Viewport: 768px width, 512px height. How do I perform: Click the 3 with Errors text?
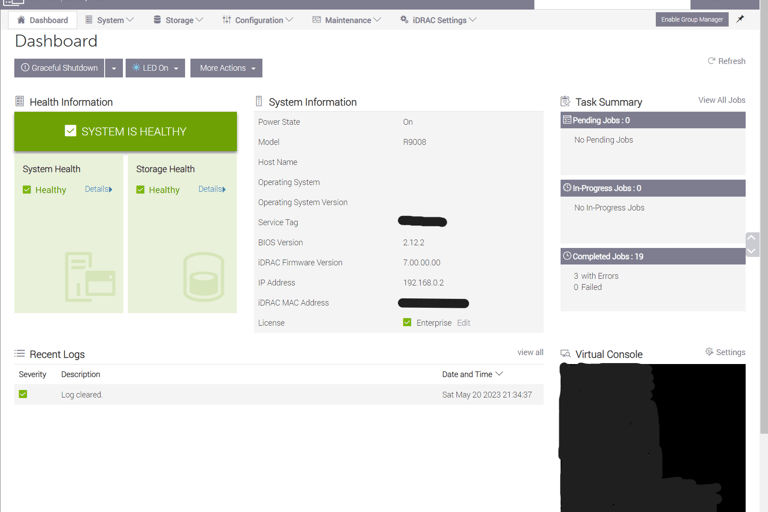(596, 276)
